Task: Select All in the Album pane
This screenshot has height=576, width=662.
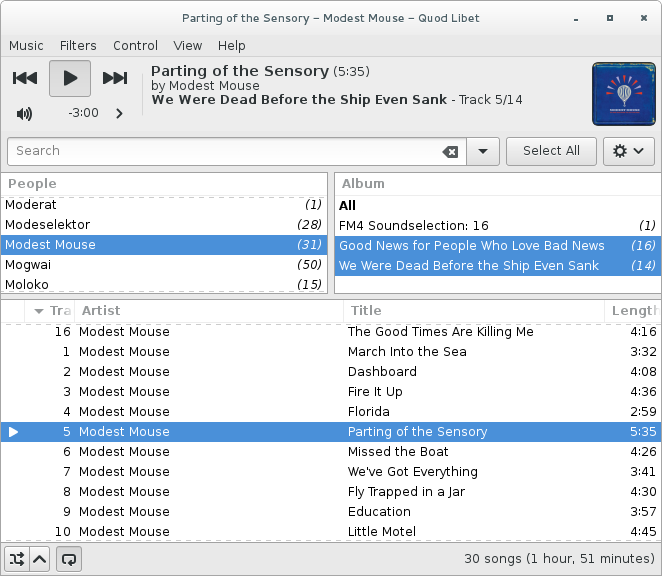Action: (498, 206)
